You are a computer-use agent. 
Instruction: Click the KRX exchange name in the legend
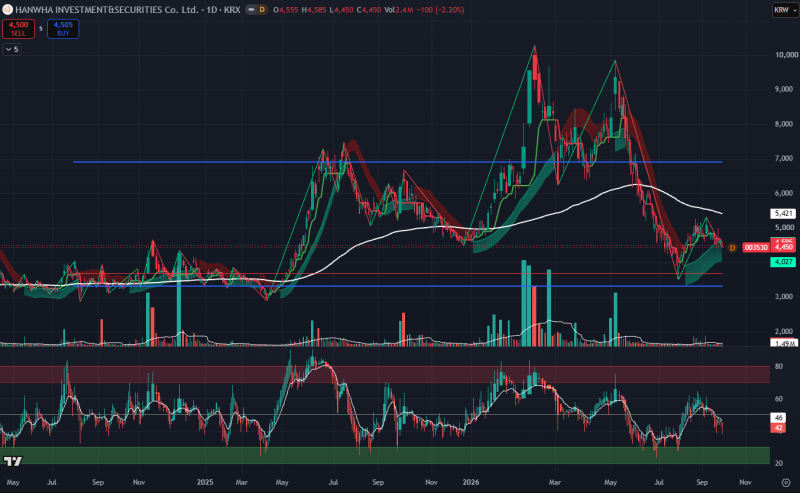pos(232,10)
